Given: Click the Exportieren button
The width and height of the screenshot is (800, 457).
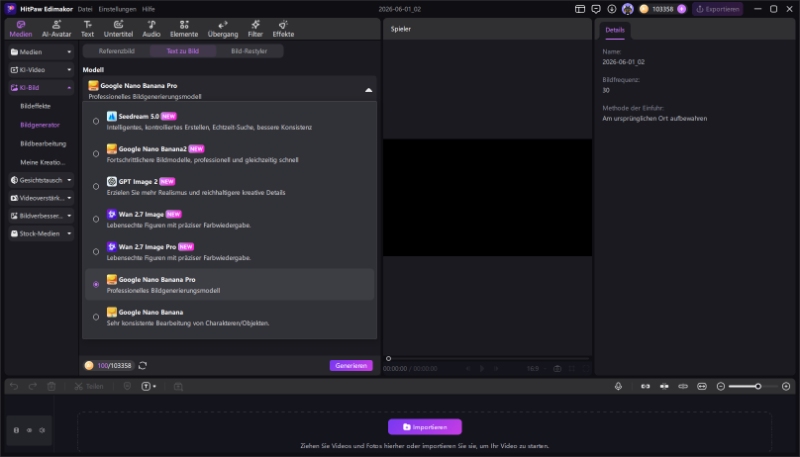Looking at the screenshot, I should pos(718,9).
